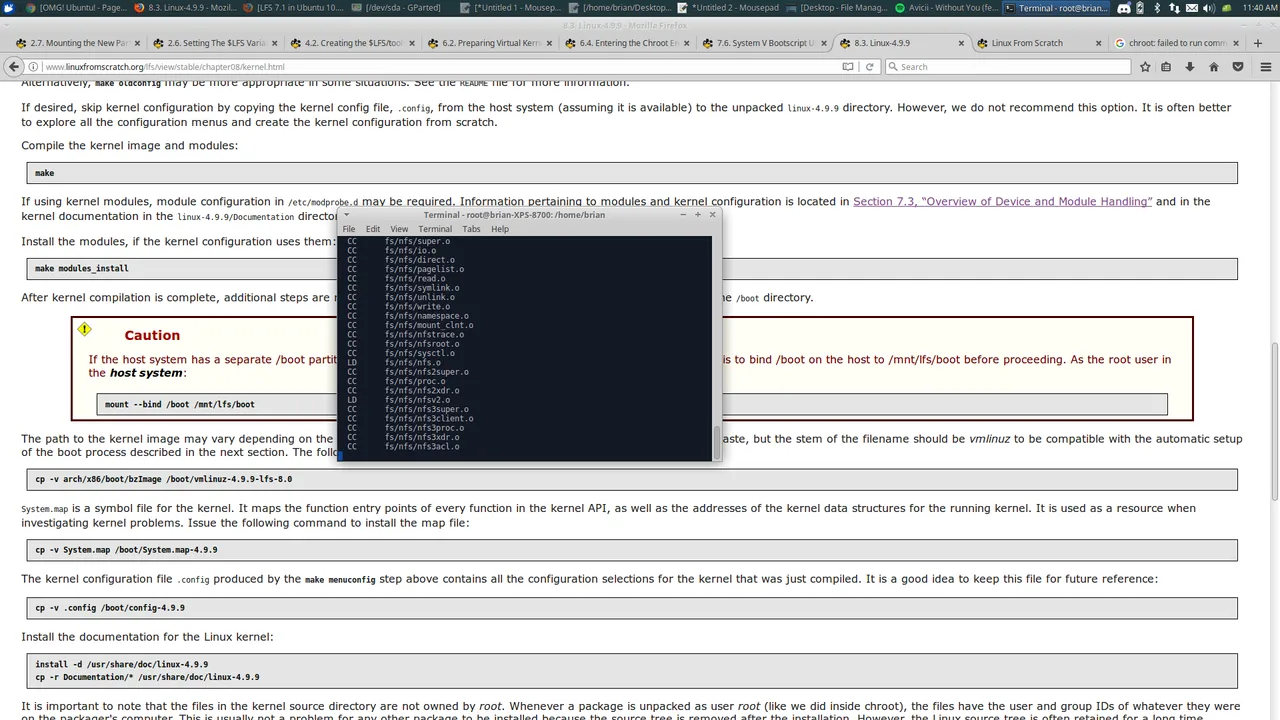1280x720 pixels.
Task: Bookmark this page with the star icon
Action: coord(1145,67)
